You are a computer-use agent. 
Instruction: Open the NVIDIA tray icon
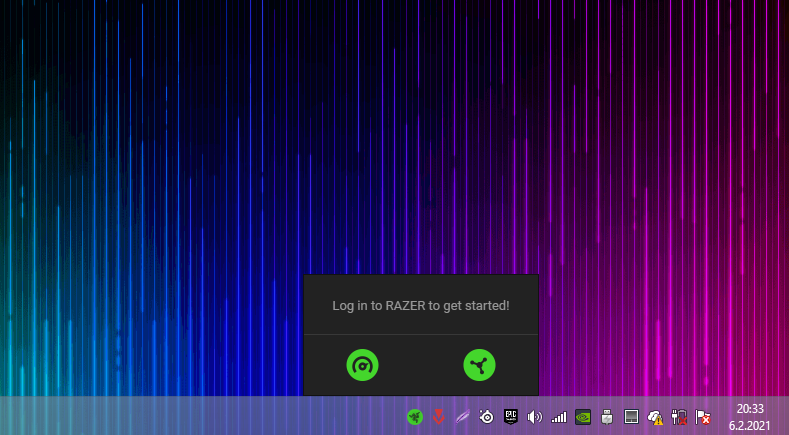click(583, 417)
